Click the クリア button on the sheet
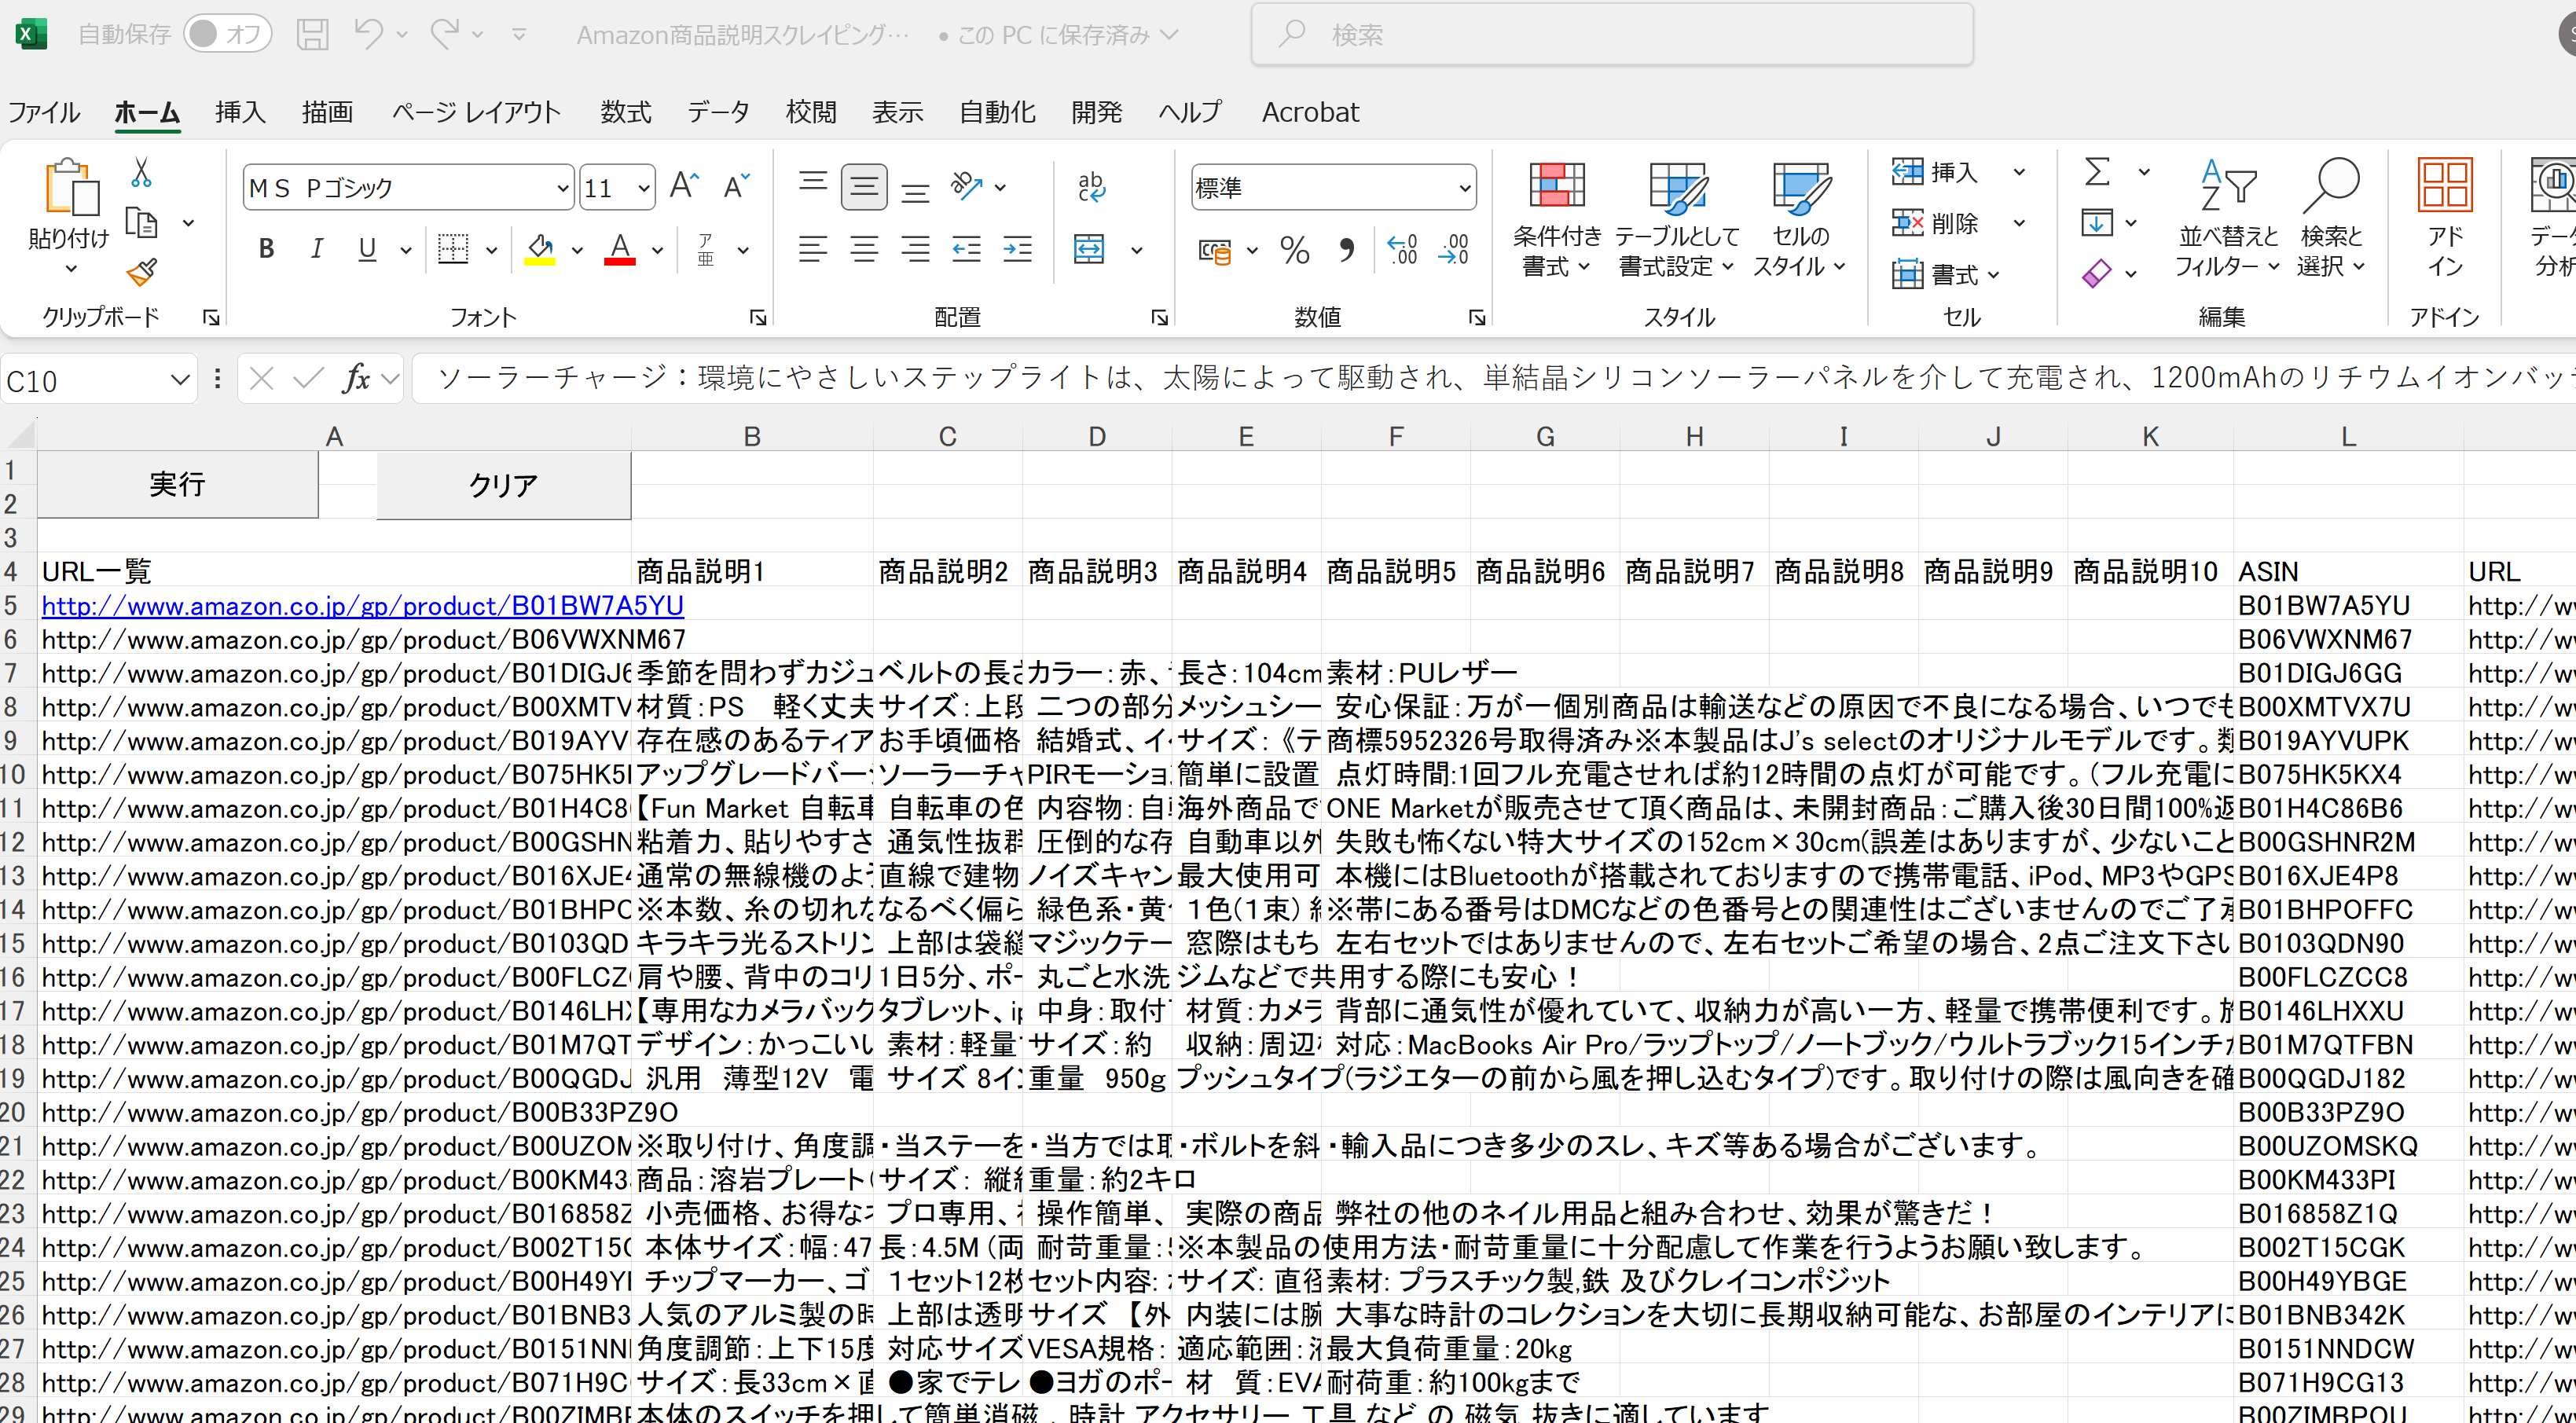Viewport: 2576px width, 1423px height. (x=503, y=486)
